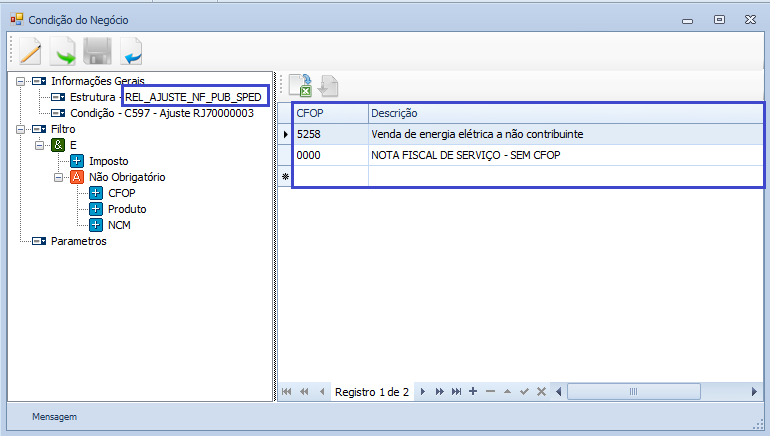Select the Imposto tree item
The height and width of the screenshot is (436, 770).
tap(108, 161)
